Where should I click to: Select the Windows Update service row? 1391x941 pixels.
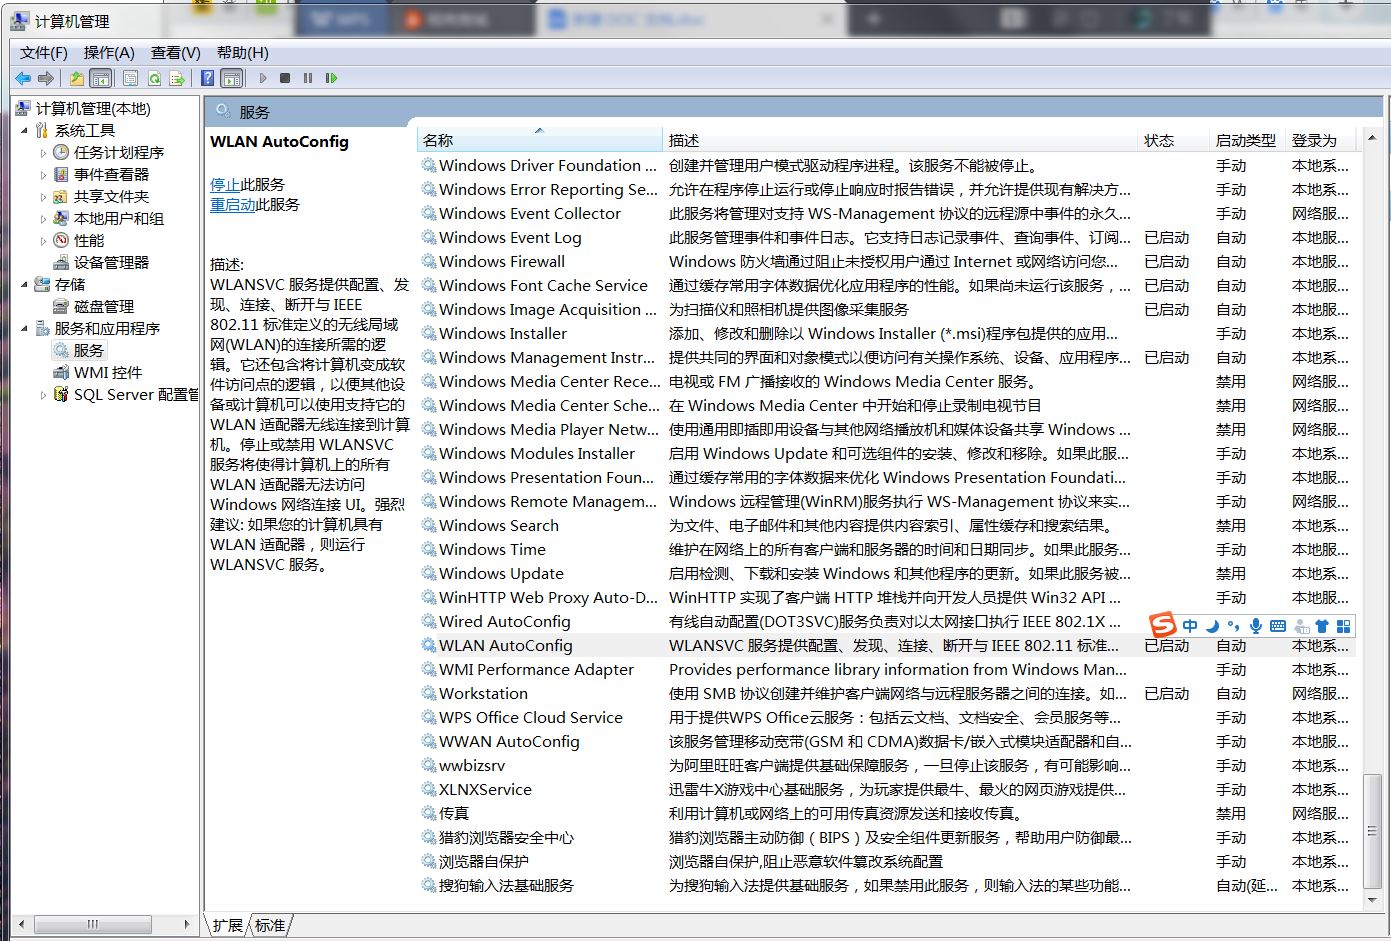pyautogui.click(x=500, y=573)
